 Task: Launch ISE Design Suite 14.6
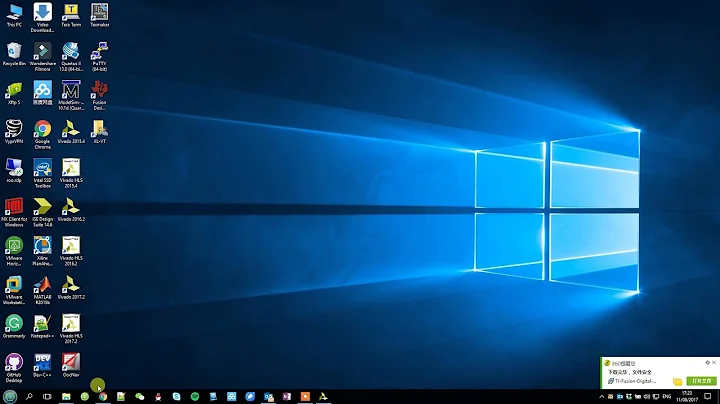42,213
